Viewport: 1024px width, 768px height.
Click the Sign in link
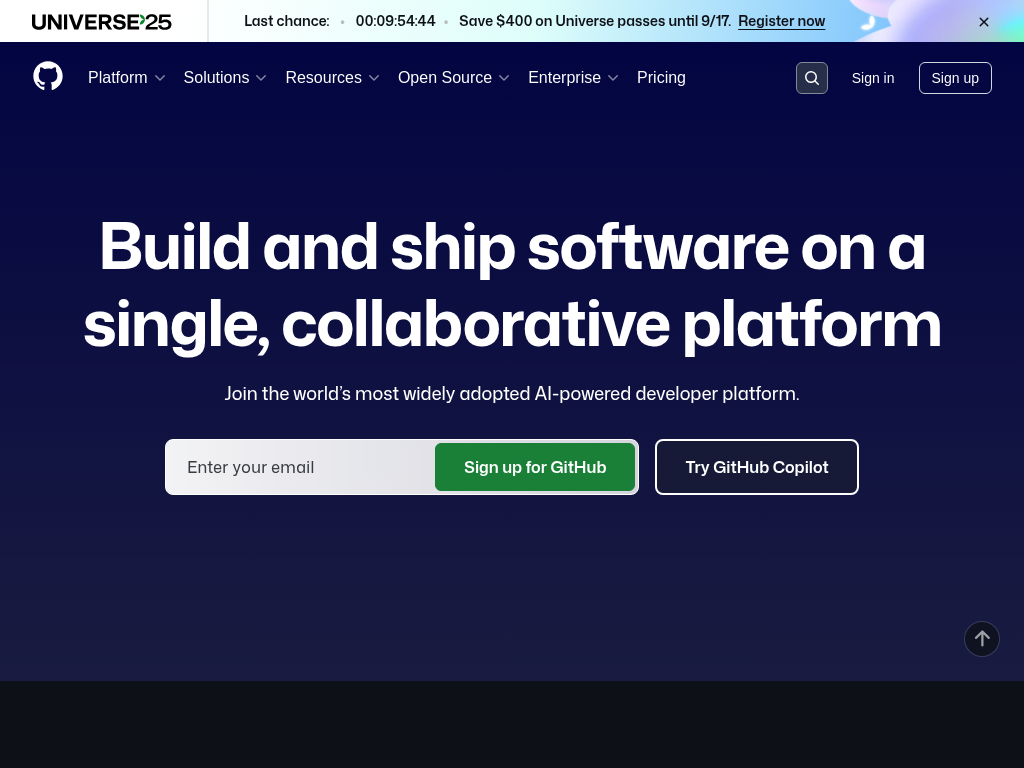(x=872, y=78)
